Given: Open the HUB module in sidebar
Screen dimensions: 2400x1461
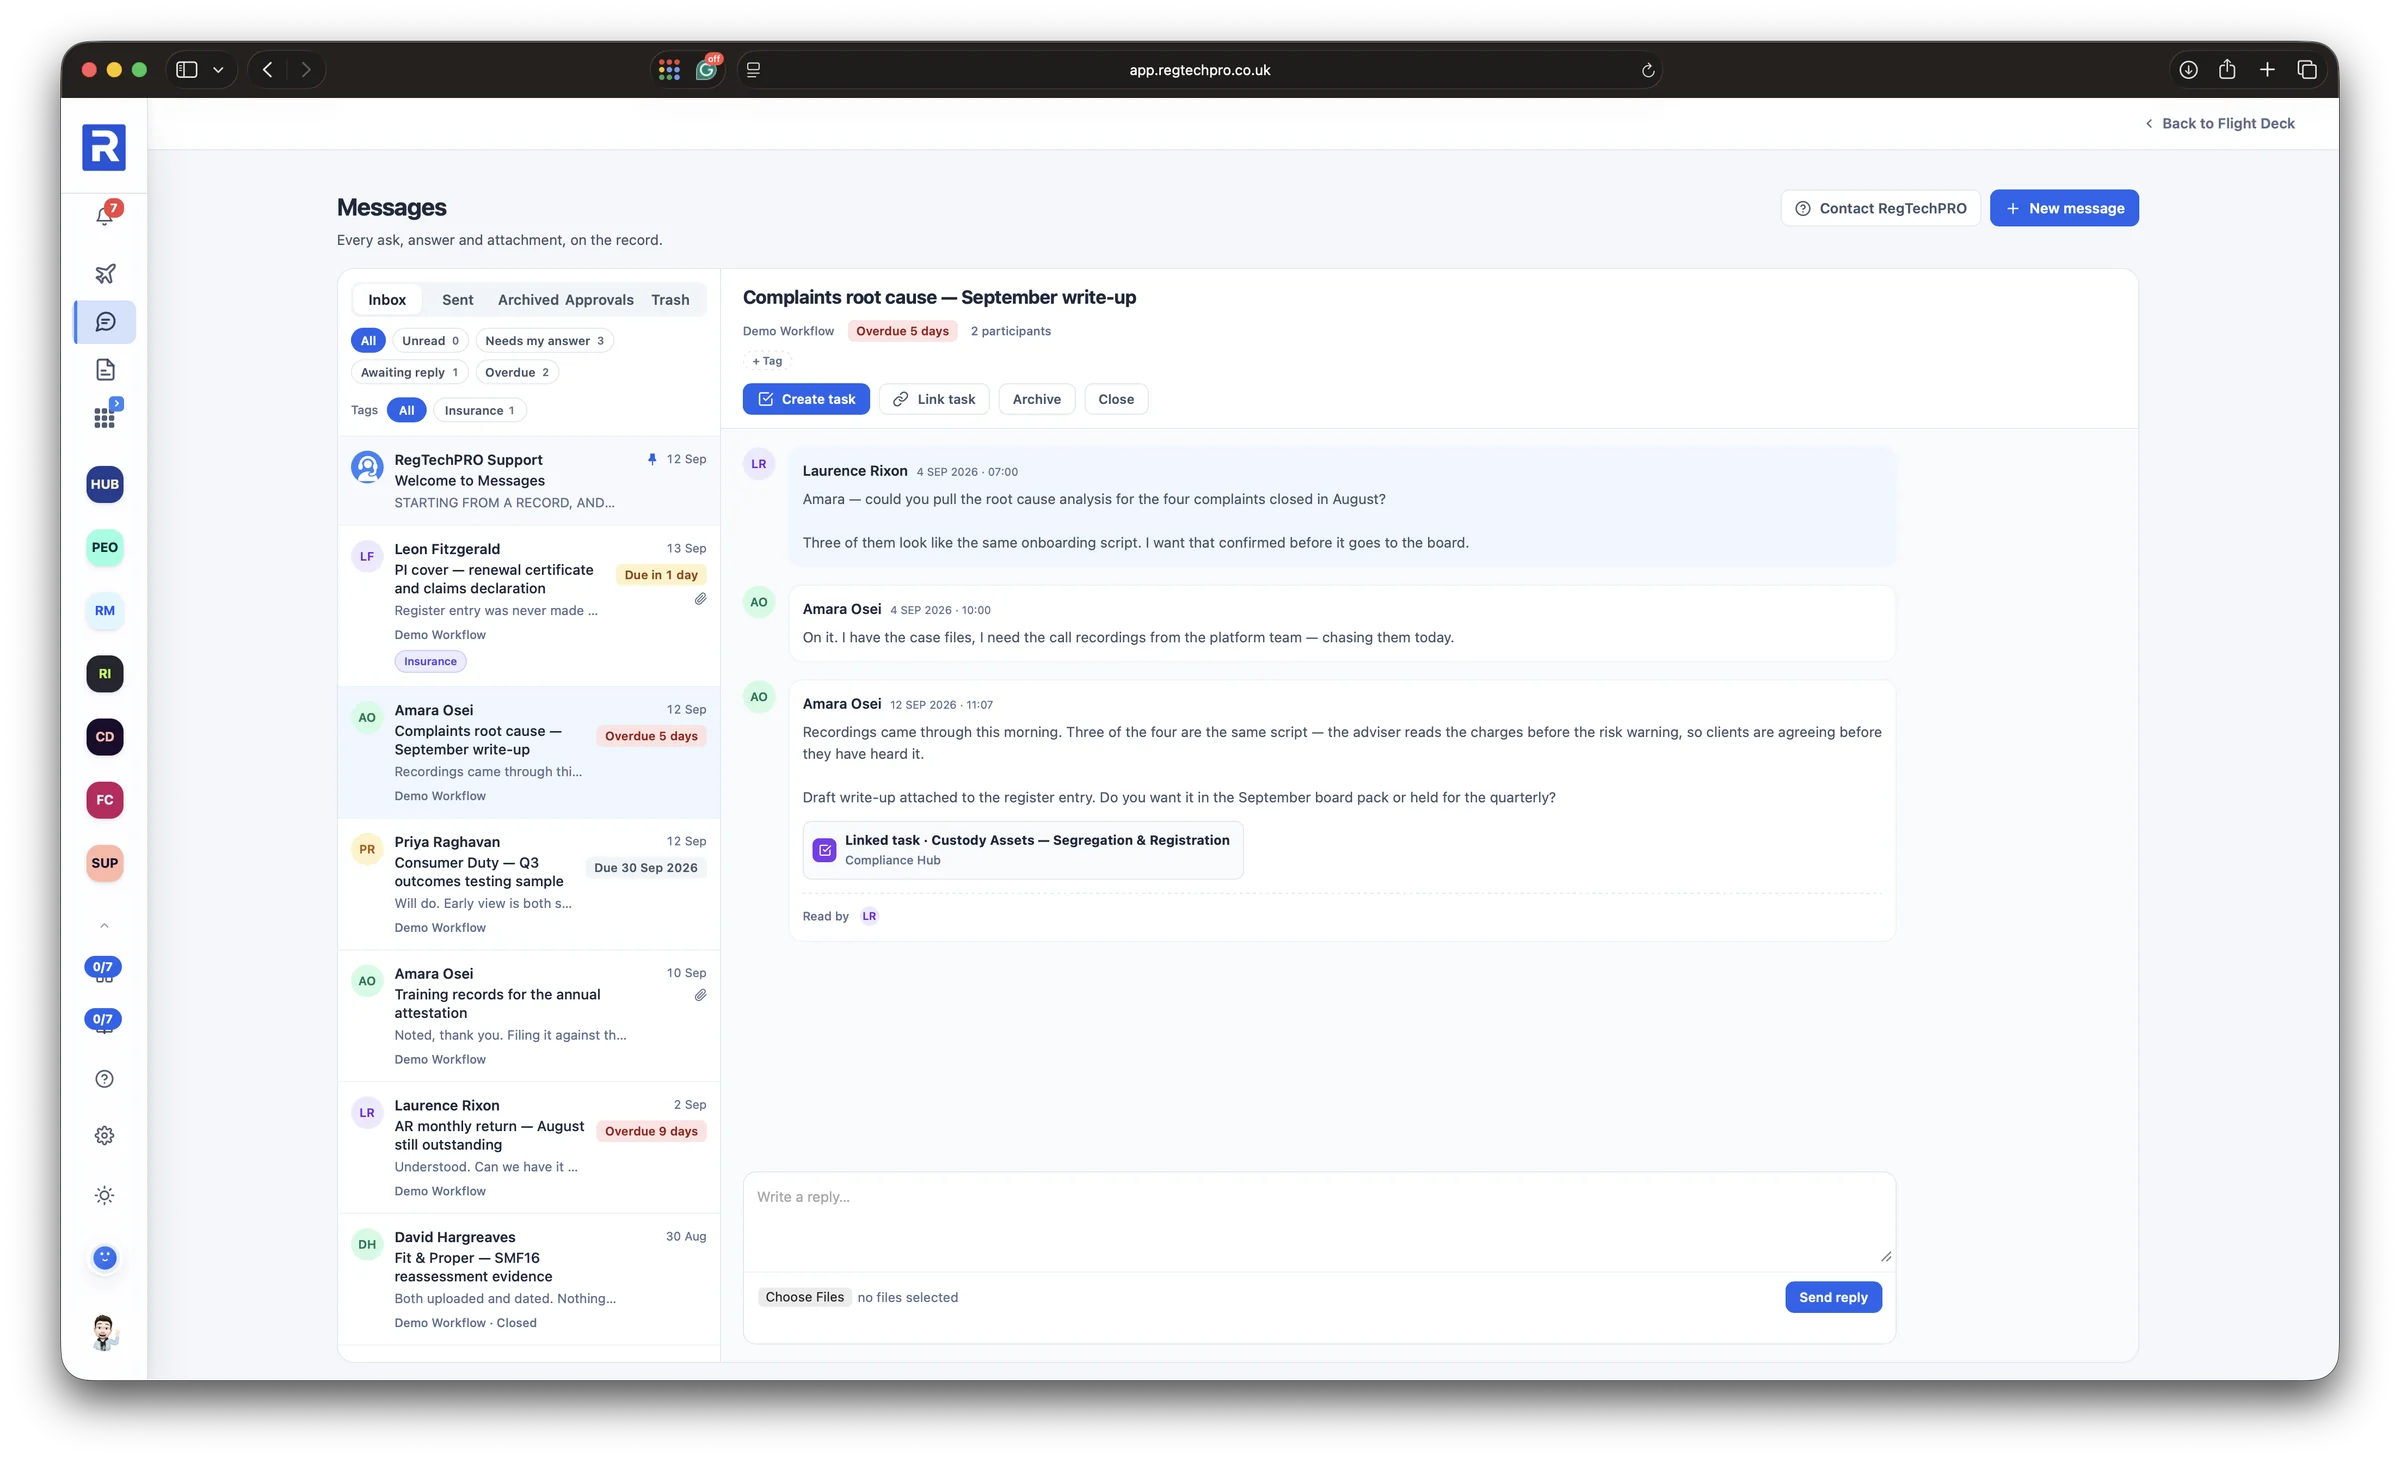Looking at the screenshot, I should point(105,484).
